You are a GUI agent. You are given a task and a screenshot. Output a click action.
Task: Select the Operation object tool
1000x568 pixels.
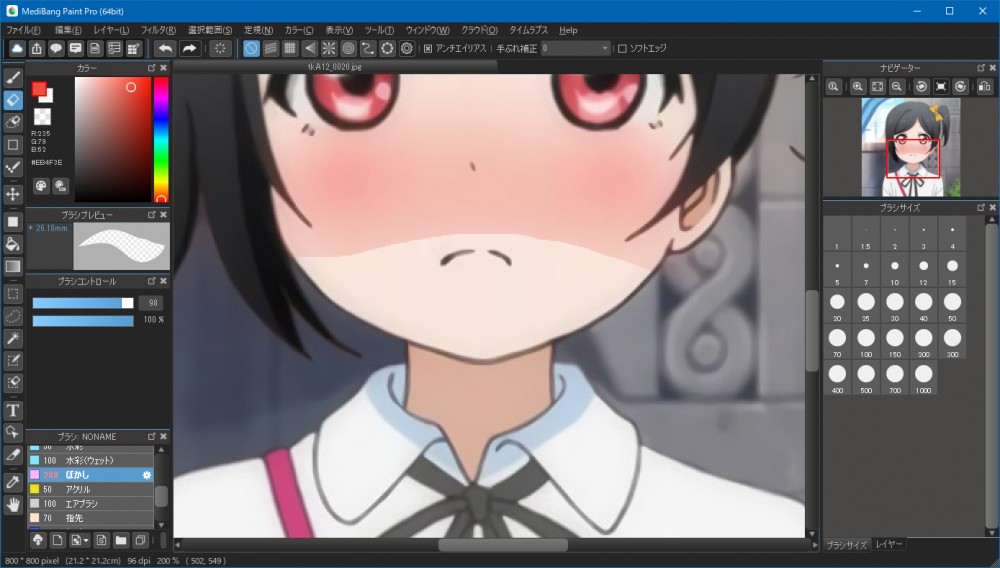(x=13, y=433)
